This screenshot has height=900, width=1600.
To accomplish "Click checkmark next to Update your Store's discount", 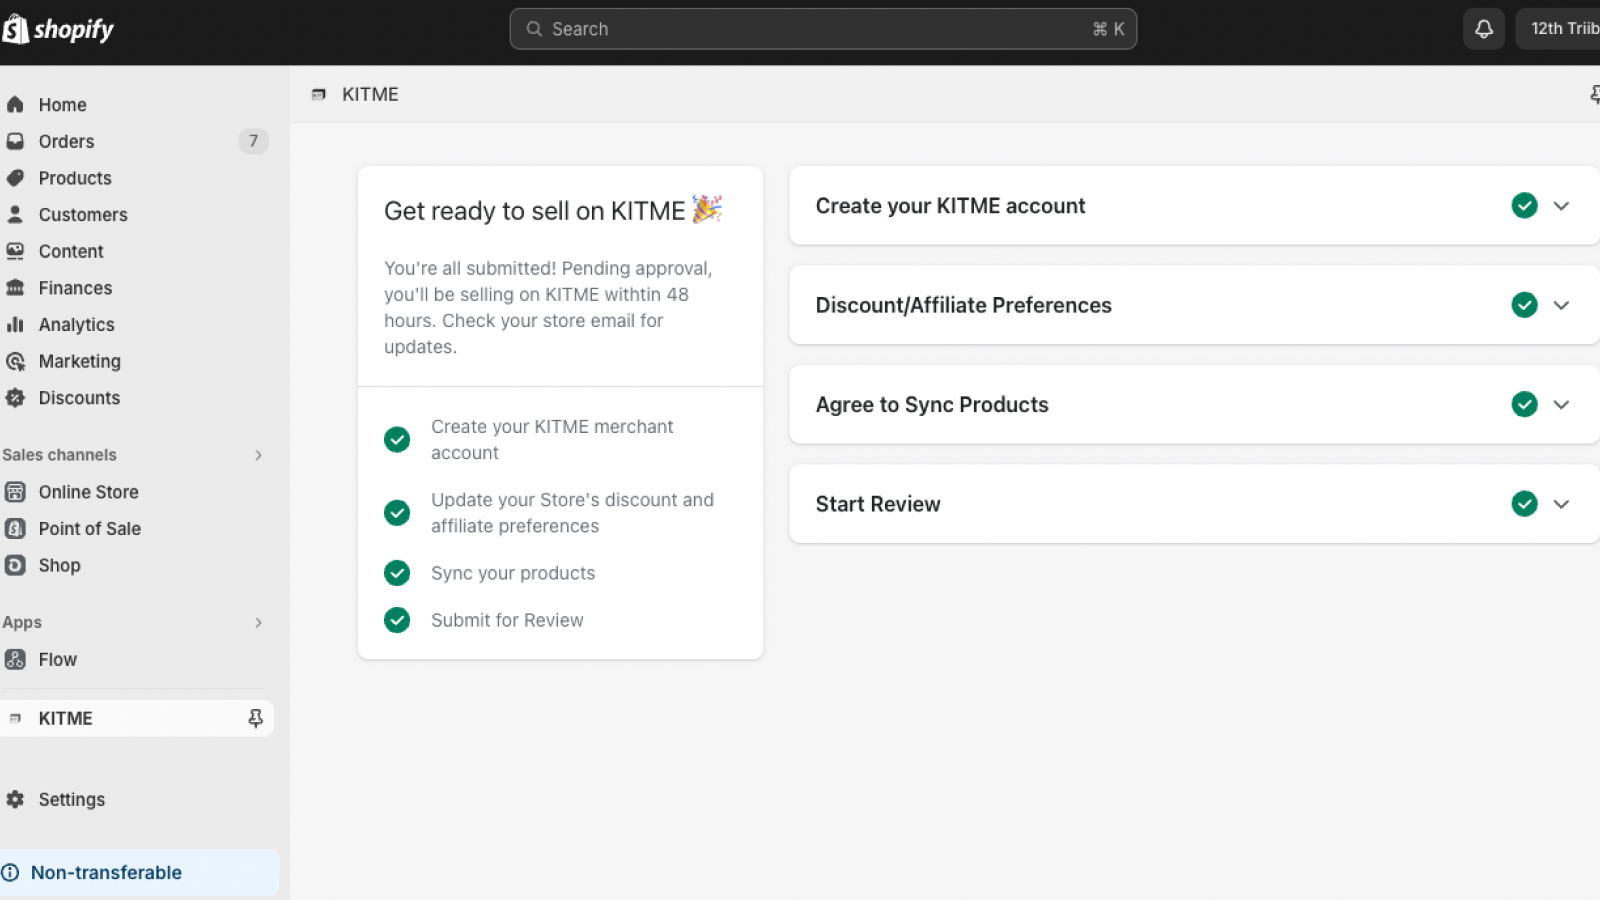I will [x=397, y=512].
